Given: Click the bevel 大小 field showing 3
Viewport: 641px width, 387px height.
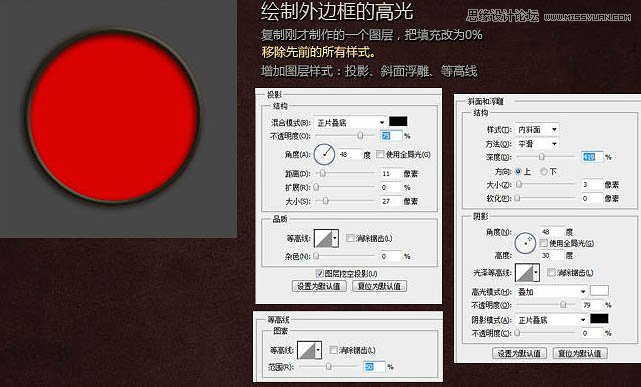Looking at the screenshot, I should (x=592, y=185).
